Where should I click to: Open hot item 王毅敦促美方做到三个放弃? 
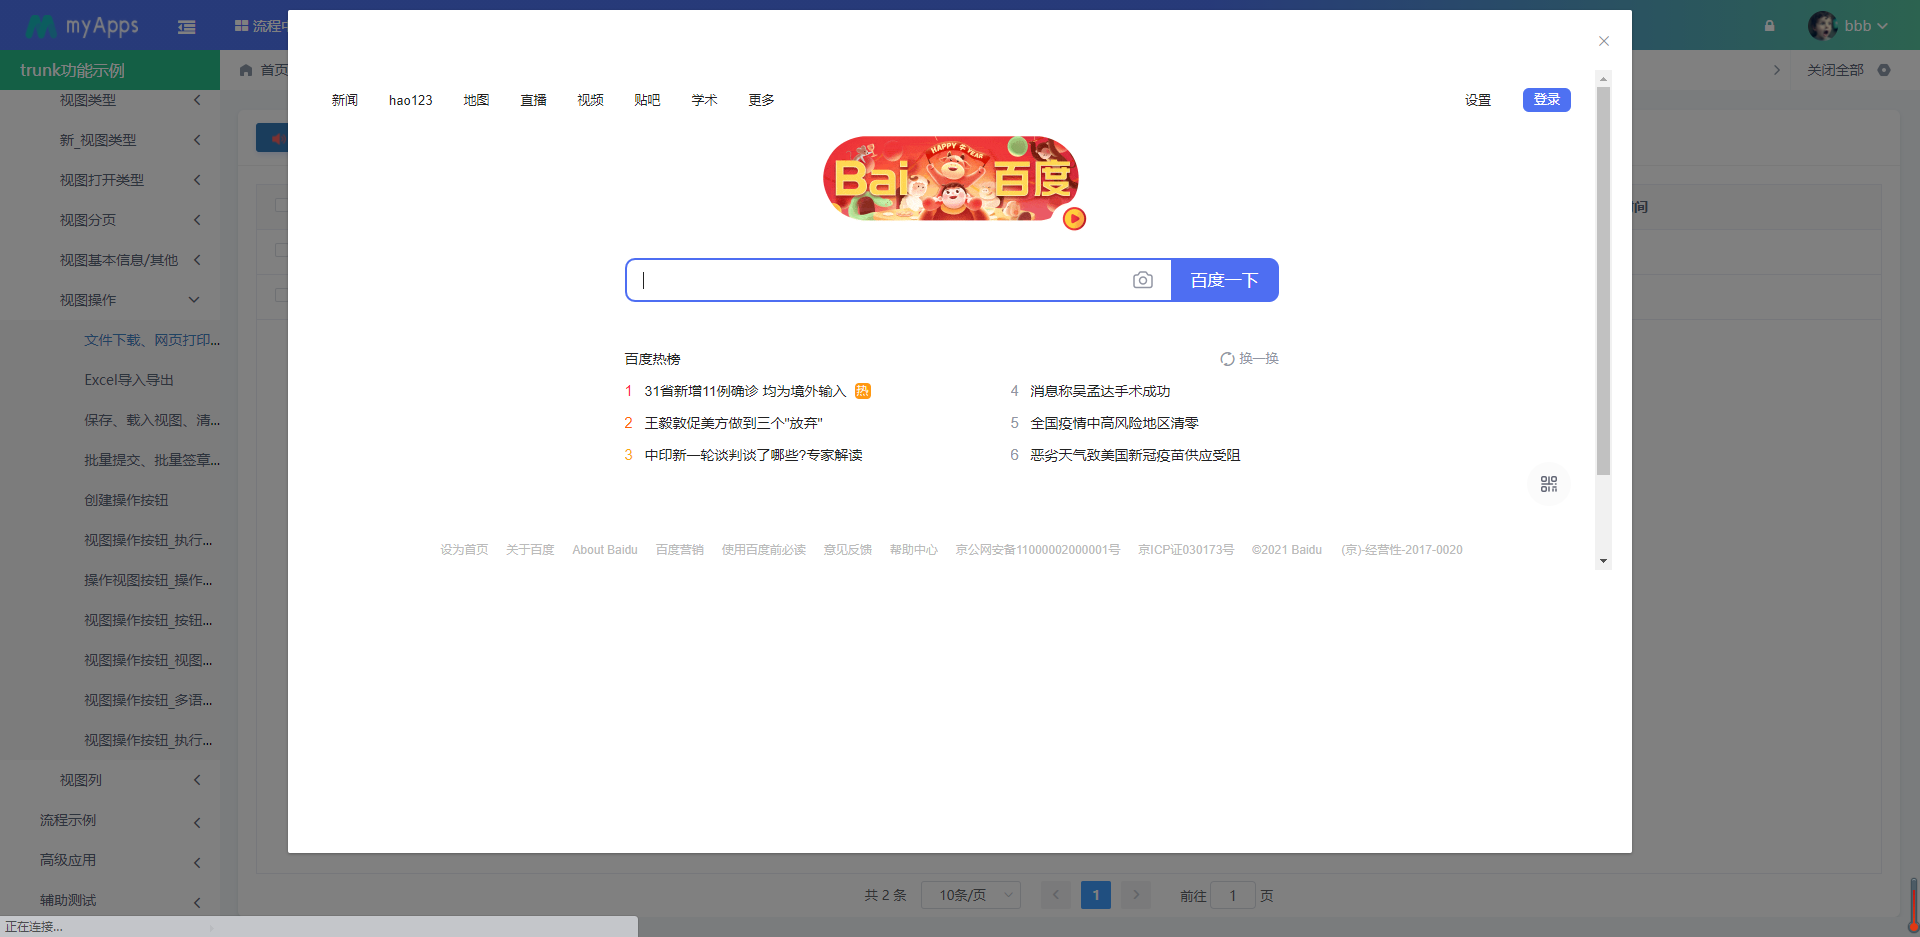click(x=733, y=423)
